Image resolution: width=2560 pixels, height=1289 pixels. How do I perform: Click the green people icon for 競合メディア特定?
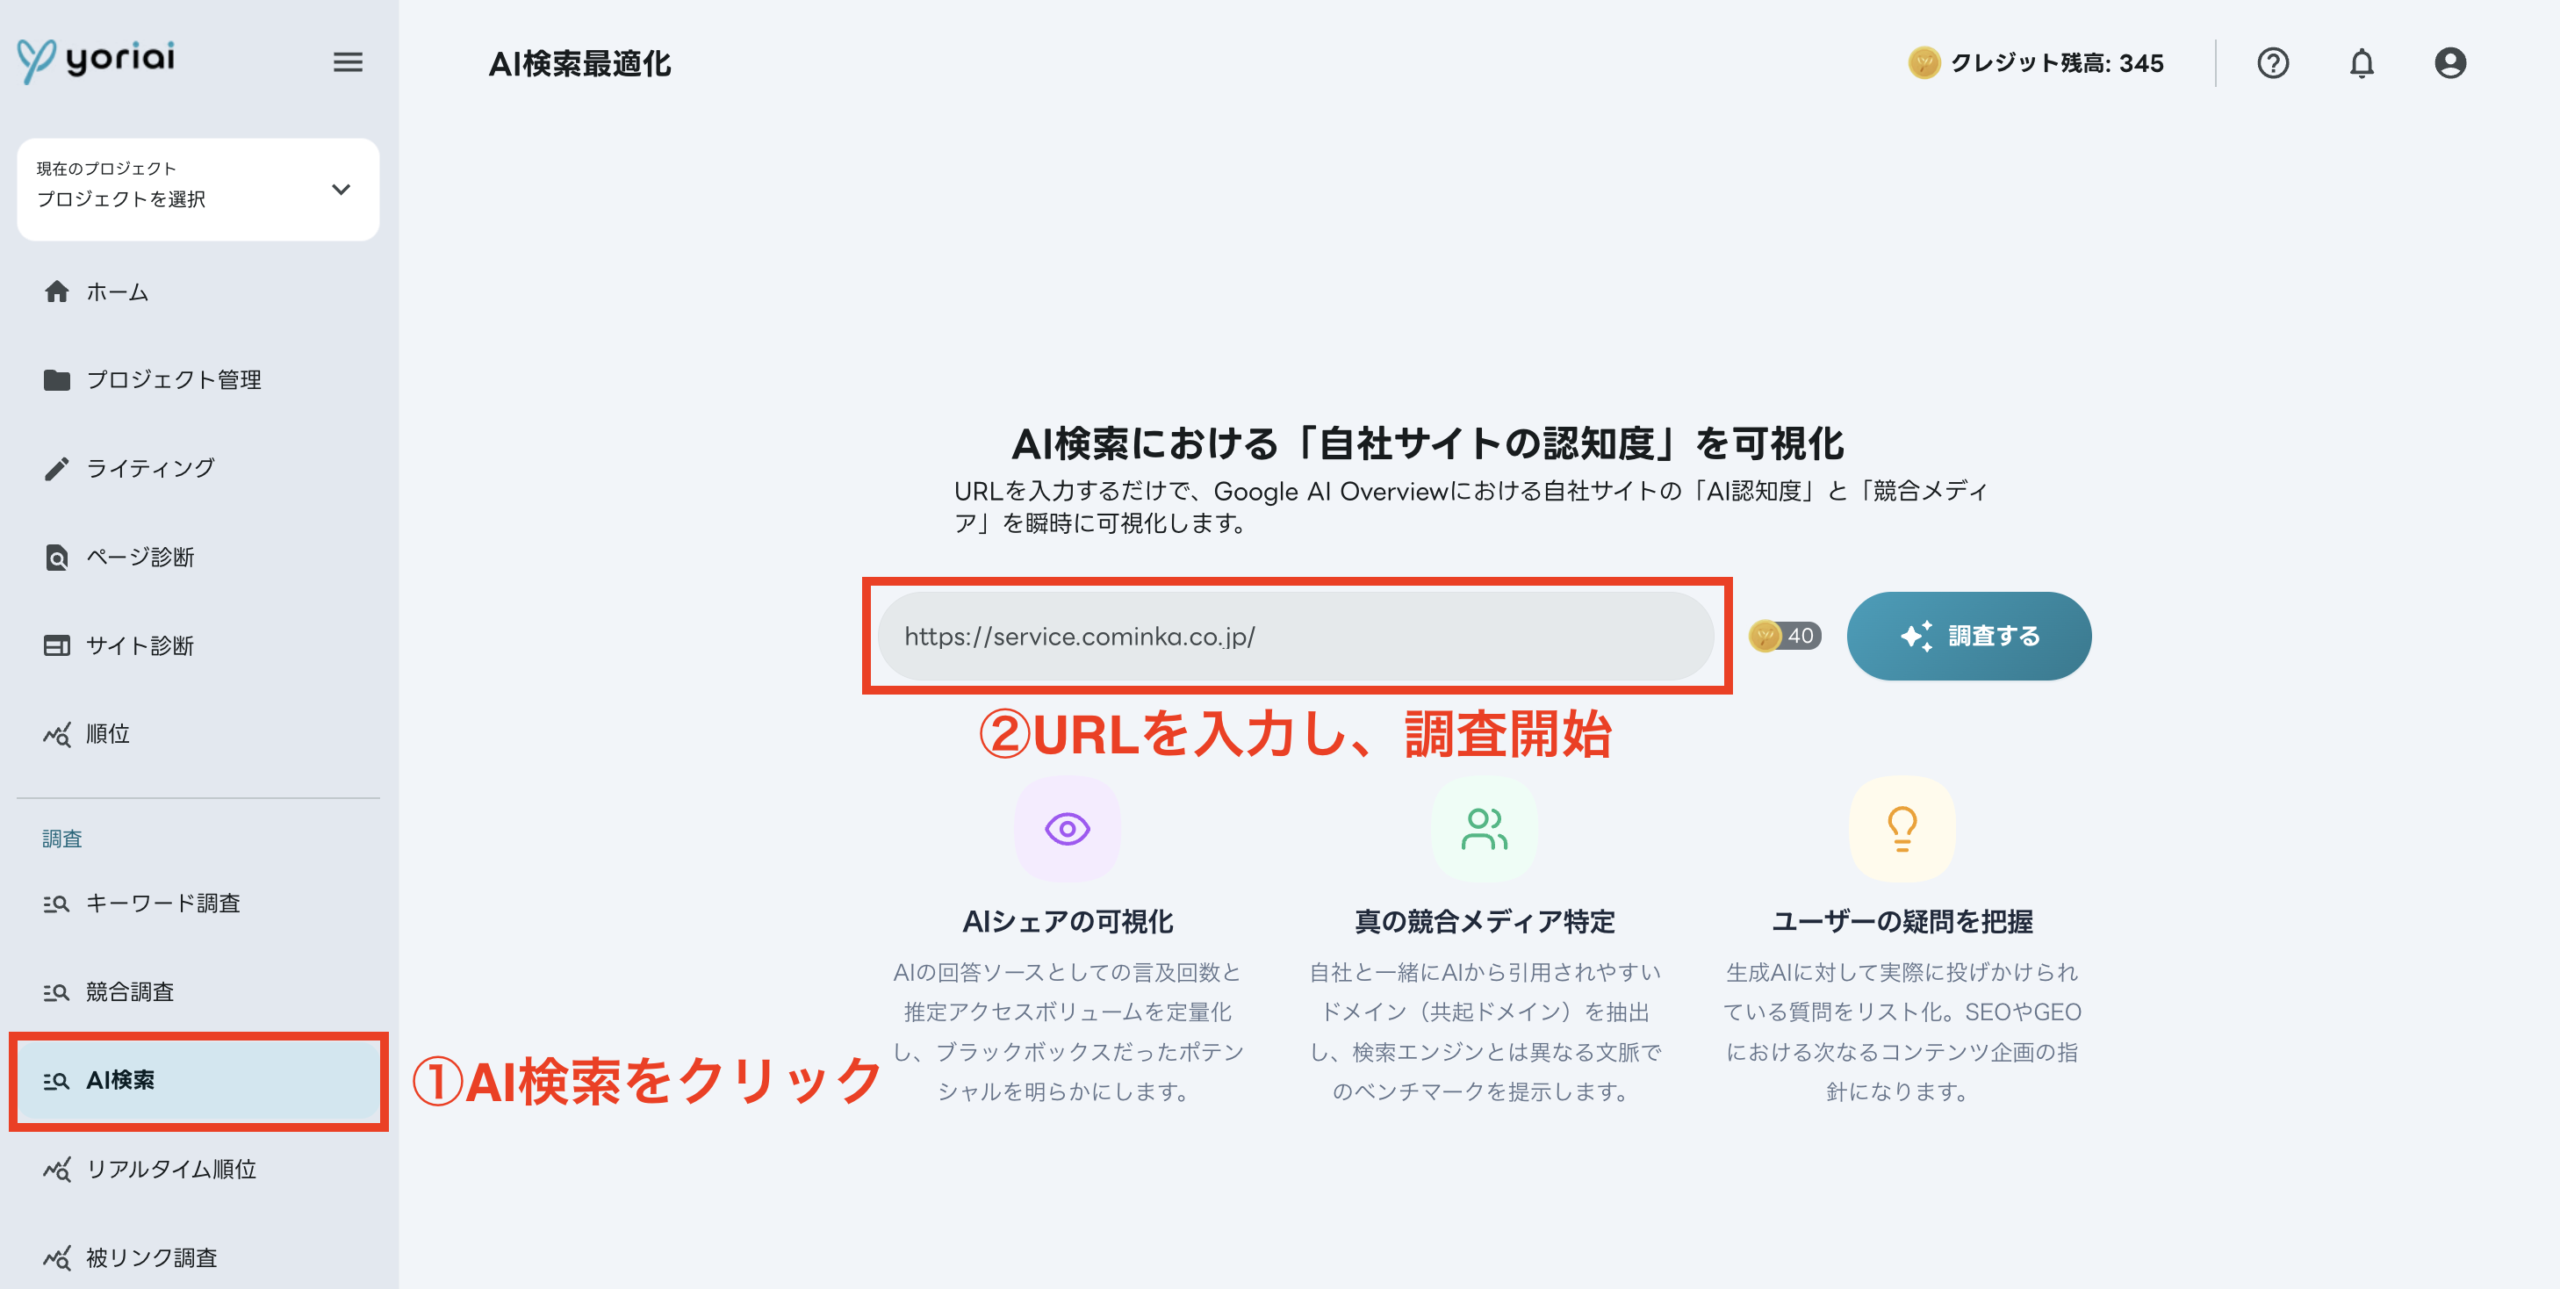coord(1484,829)
